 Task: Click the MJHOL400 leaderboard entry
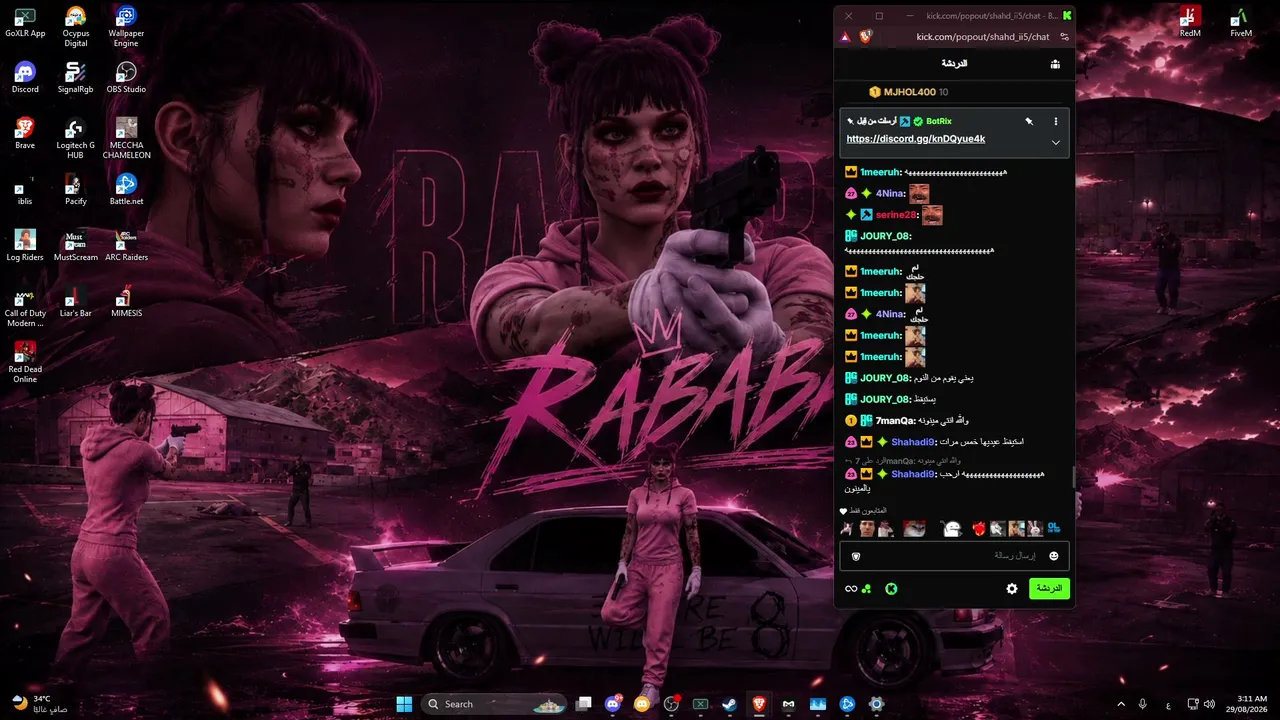click(908, 92)
